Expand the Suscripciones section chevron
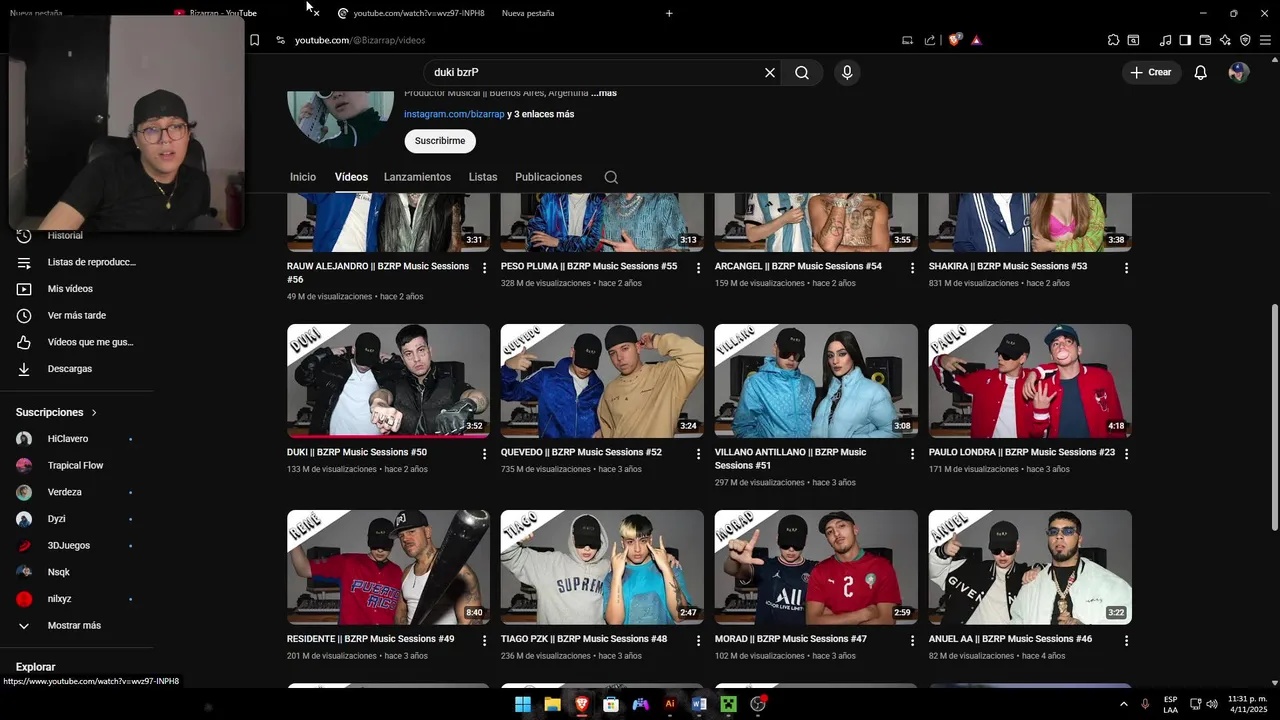The height and width of the screenshot is (720, 1280). 94,412
